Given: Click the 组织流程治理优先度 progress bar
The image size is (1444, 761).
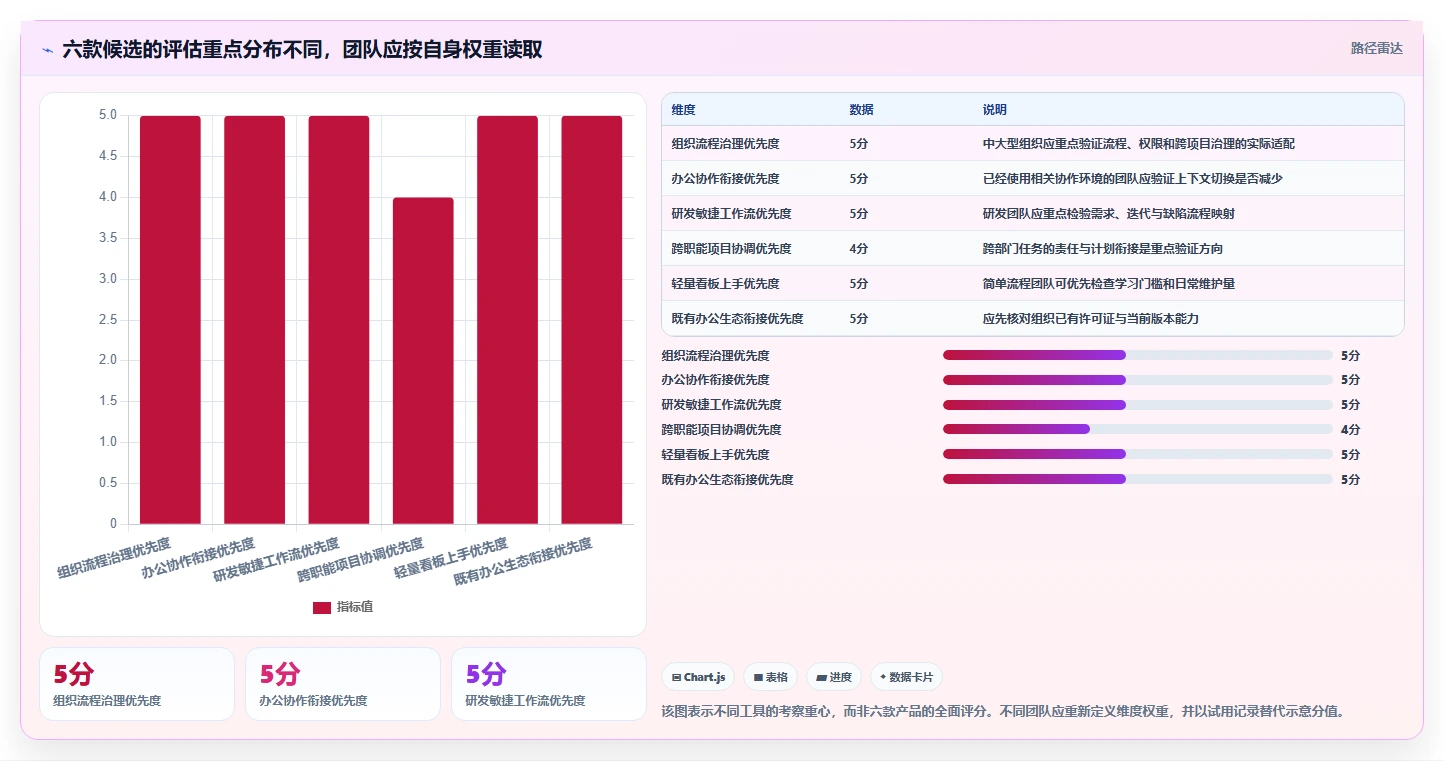Looking at the screenshot, I should (x=1138, y=355).
